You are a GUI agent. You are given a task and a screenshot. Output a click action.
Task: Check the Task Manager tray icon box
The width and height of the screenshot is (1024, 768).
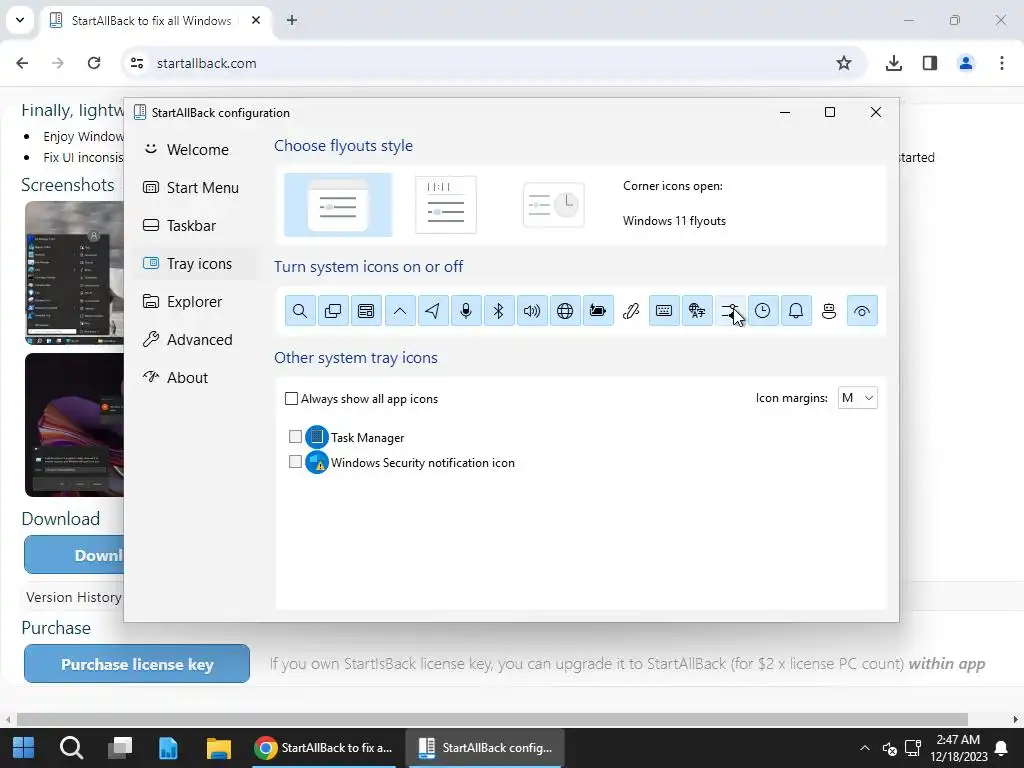click(295, 436)
